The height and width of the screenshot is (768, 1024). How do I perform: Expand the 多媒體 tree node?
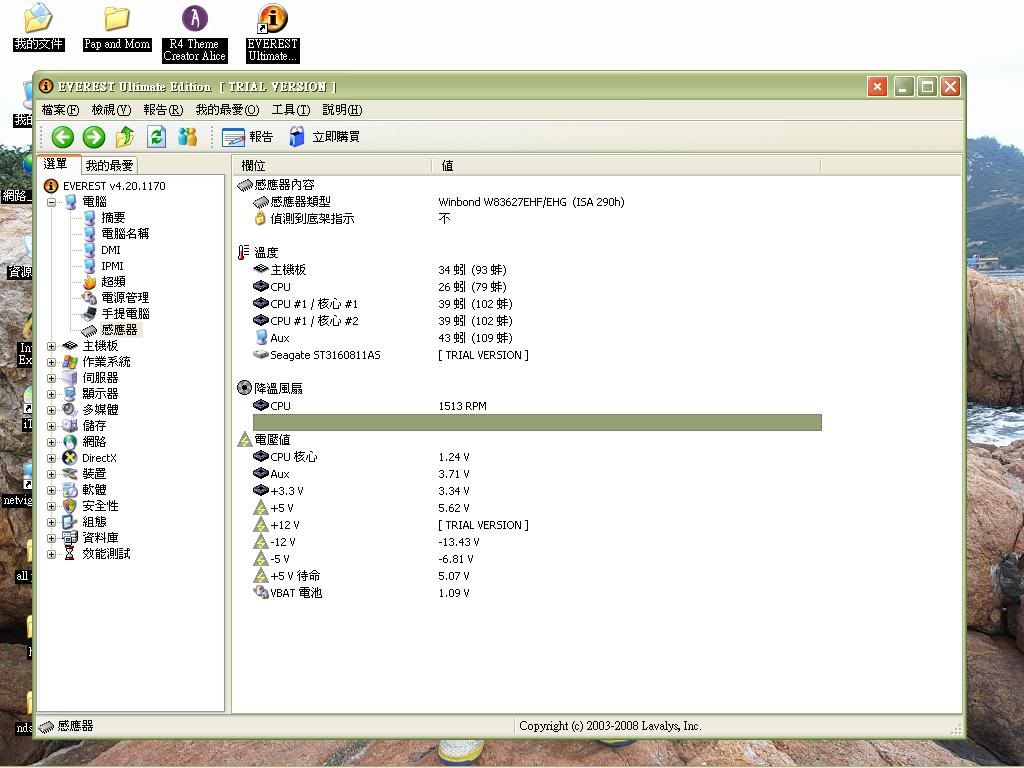pos(52,411)
